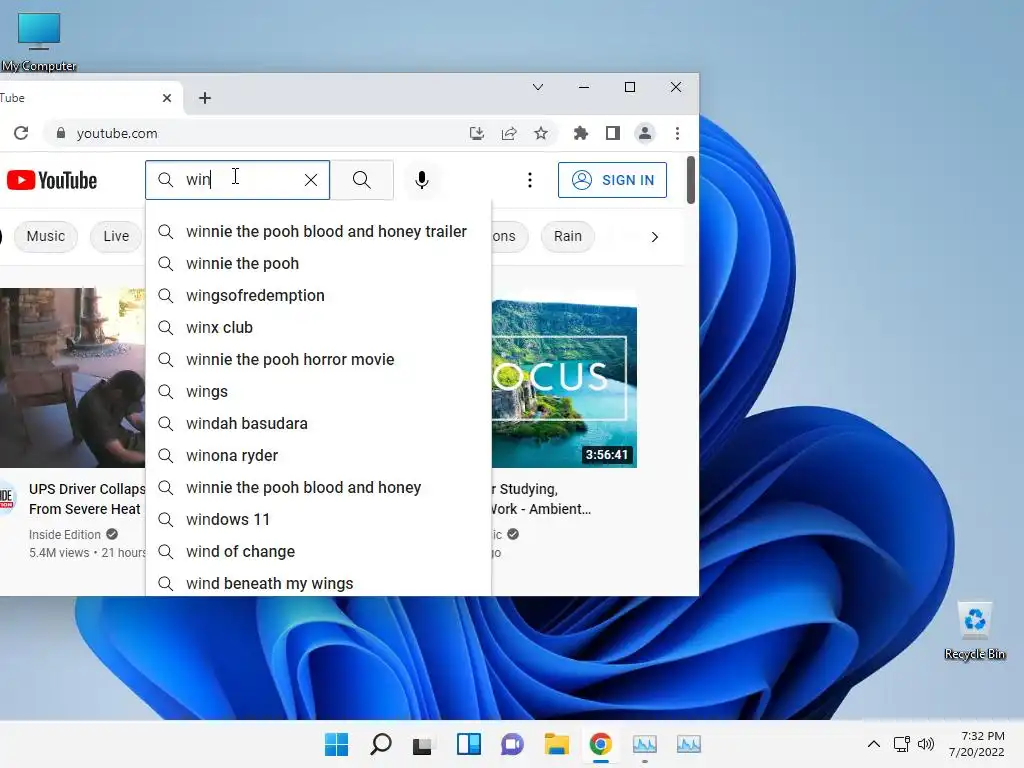Open the UPS Driver video thumbnail

[72, 377]
